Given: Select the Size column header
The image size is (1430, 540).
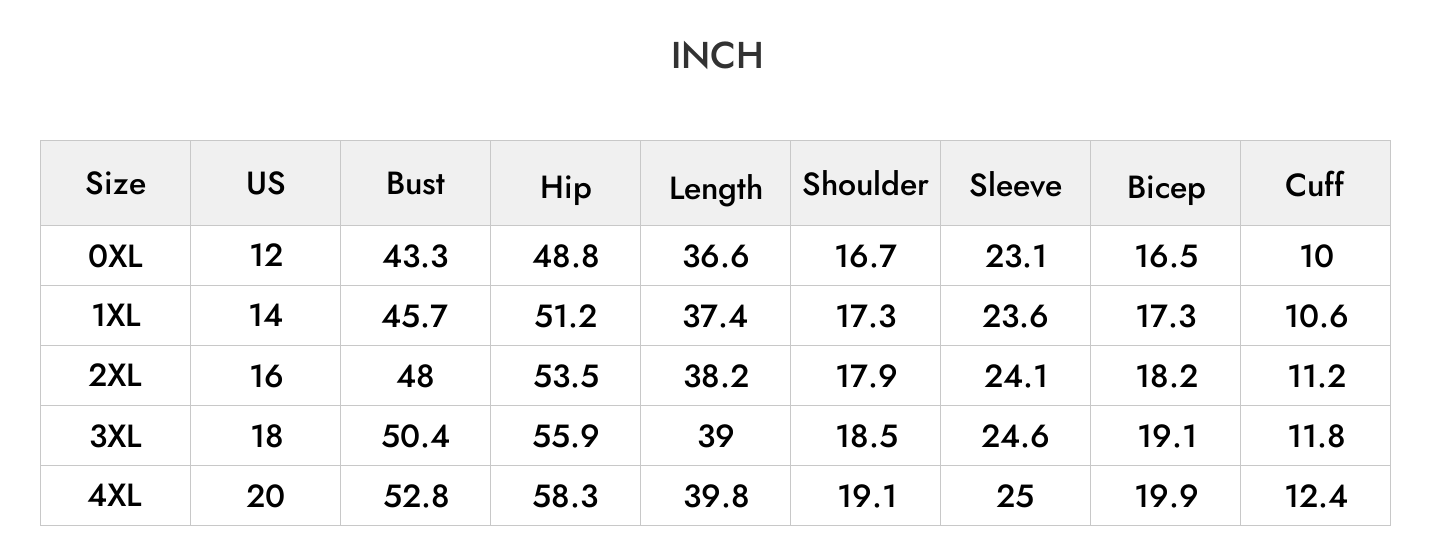Looking at the screenshot, I should (x=115, y=184).
